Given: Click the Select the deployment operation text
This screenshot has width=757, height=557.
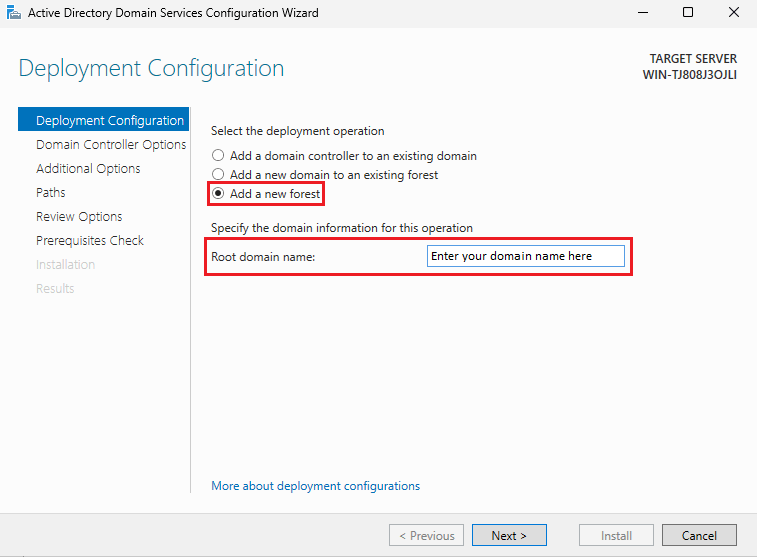Looking at the screenshot, I should (298, 131).
